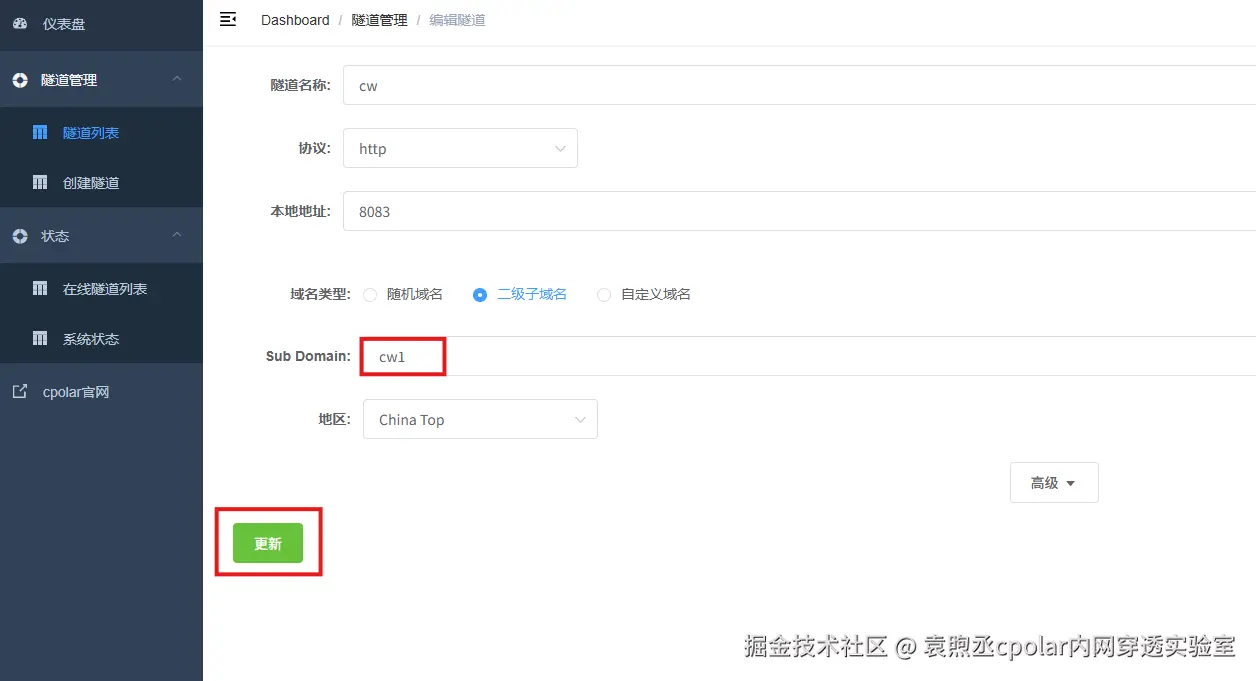Click the dashboard gauge icon beside 仪表盘
This screenshot has width=1256, height=681.
point(20,23)
